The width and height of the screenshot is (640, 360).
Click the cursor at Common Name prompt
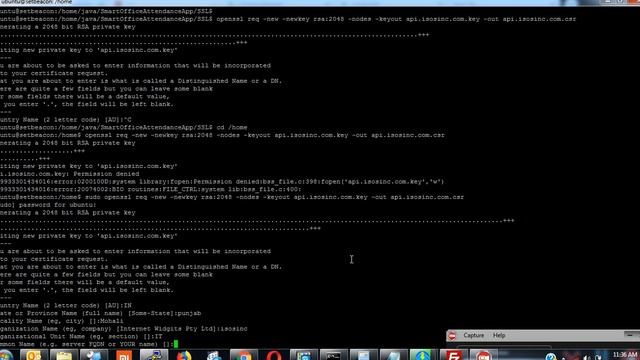coord(176,344)
